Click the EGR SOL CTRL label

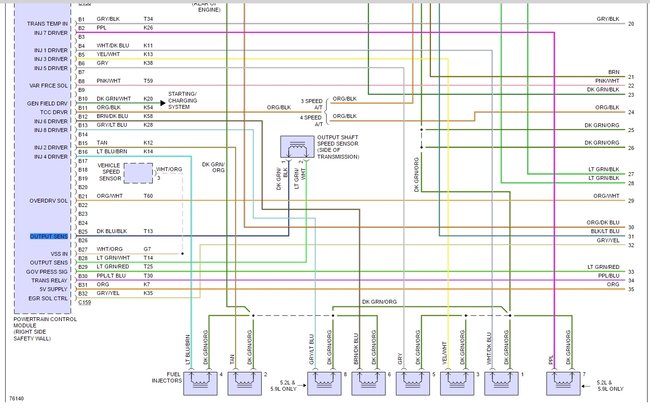48,298
